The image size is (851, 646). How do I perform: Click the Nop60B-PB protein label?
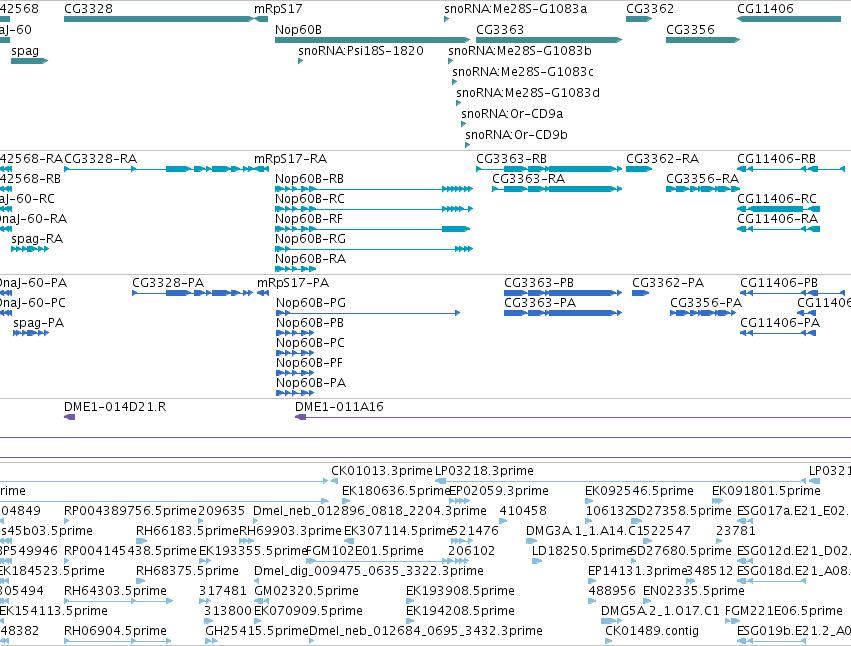click(310, 322)
